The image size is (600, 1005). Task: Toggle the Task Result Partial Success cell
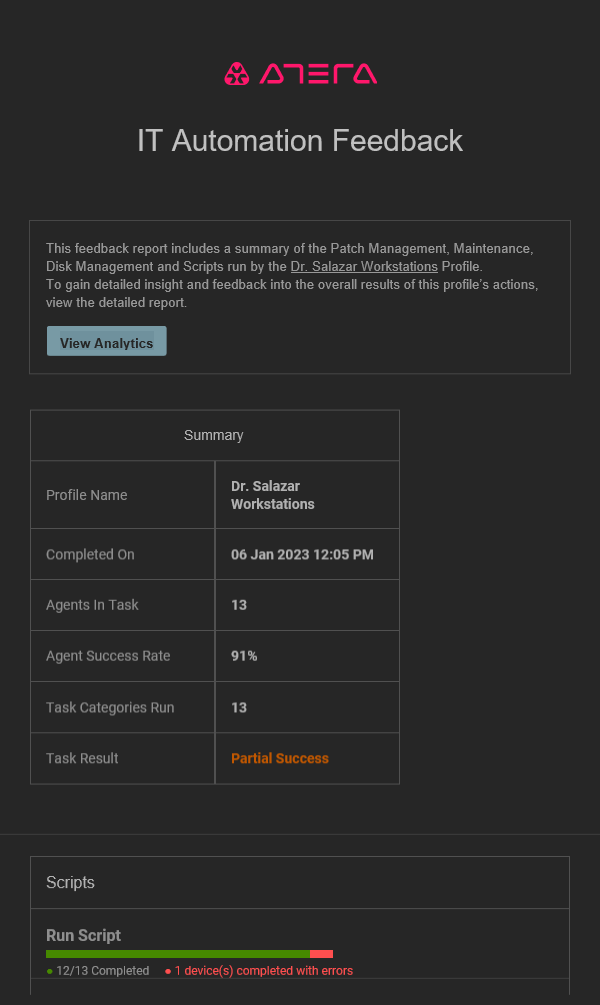[x=306, y=758]
